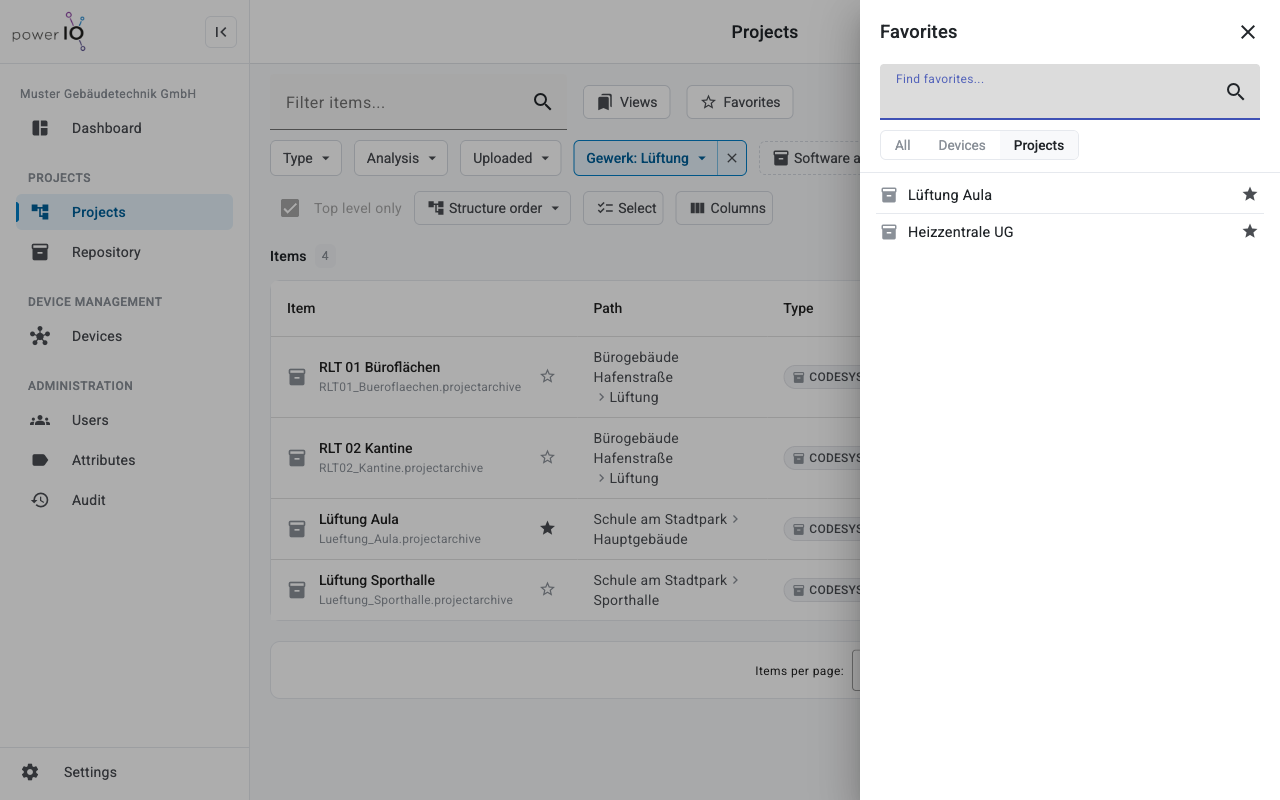Open the RLT 01 Büroflächen item
The width and height of the screenshot is (1280, 800).
coord(379,367)
